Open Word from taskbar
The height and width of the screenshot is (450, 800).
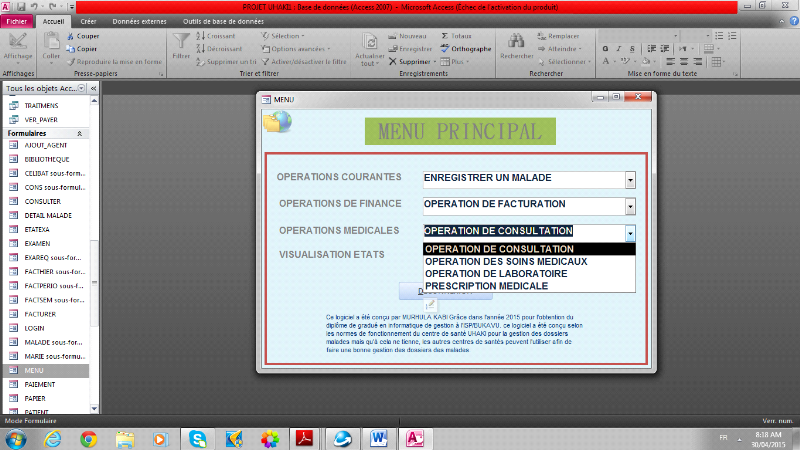point(379,439)
